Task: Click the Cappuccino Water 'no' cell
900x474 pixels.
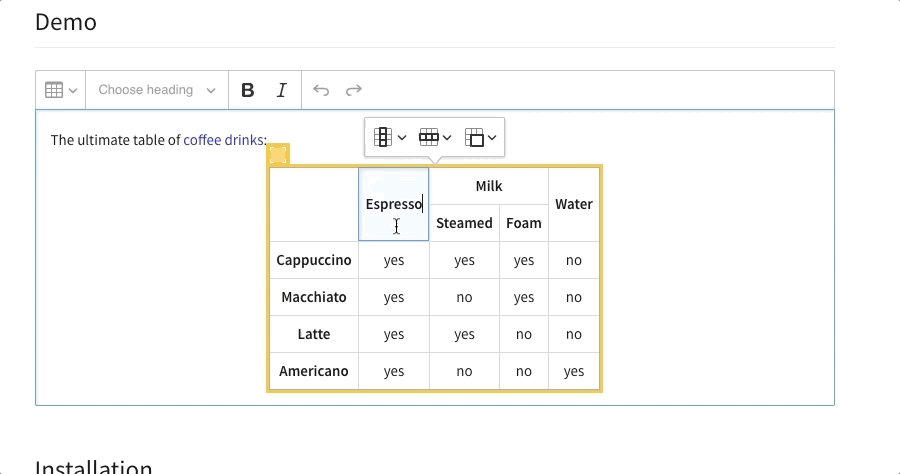Action: tap(574, 260)
